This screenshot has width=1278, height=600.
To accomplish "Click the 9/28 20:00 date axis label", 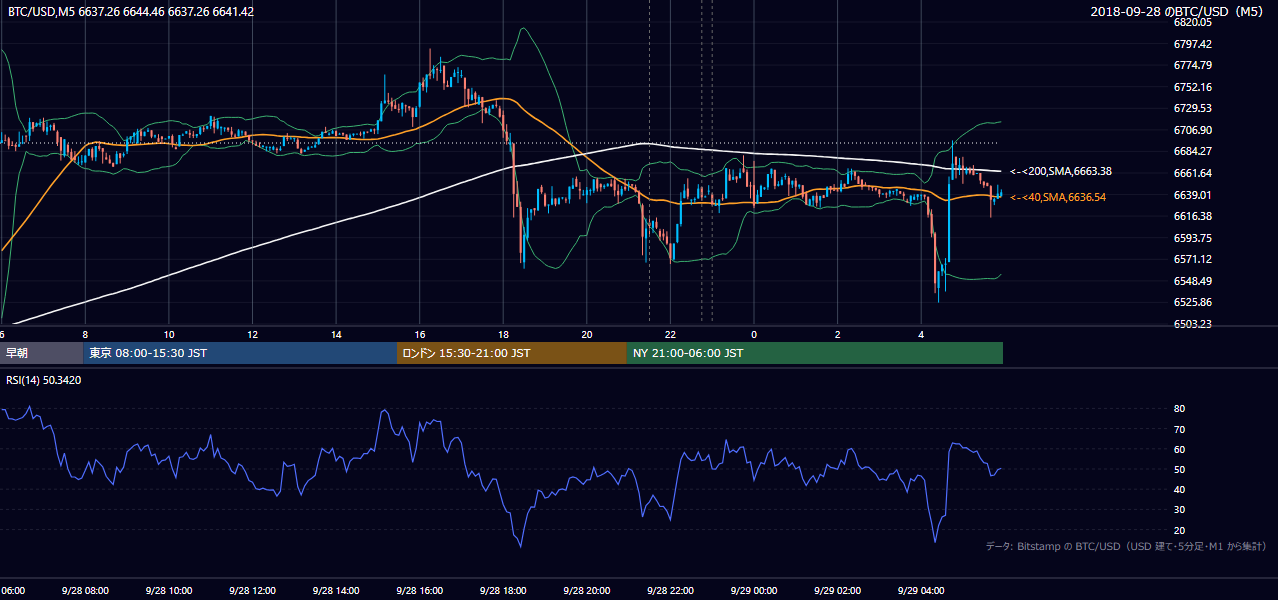I will pyautogui.click(x=585, y=590).
